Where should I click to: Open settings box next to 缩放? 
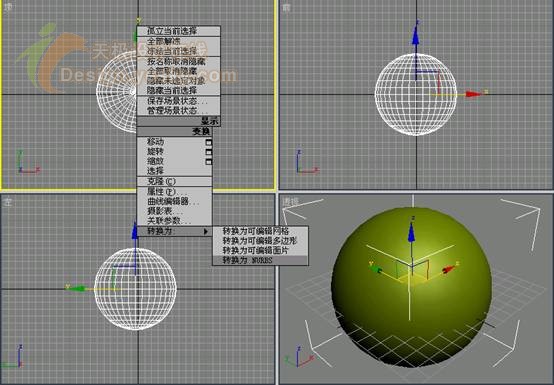pyautogui.click(x=208, y=161)
